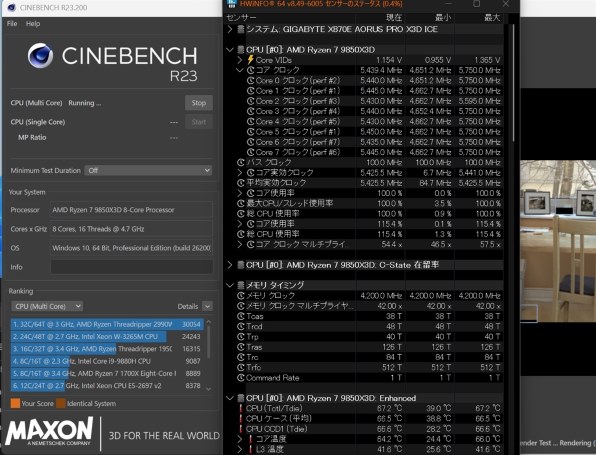The width and height of the screenshot is (596, 455).
Task: Click the Core 6 クロック clock icon
Action: [x=250, y=142]
